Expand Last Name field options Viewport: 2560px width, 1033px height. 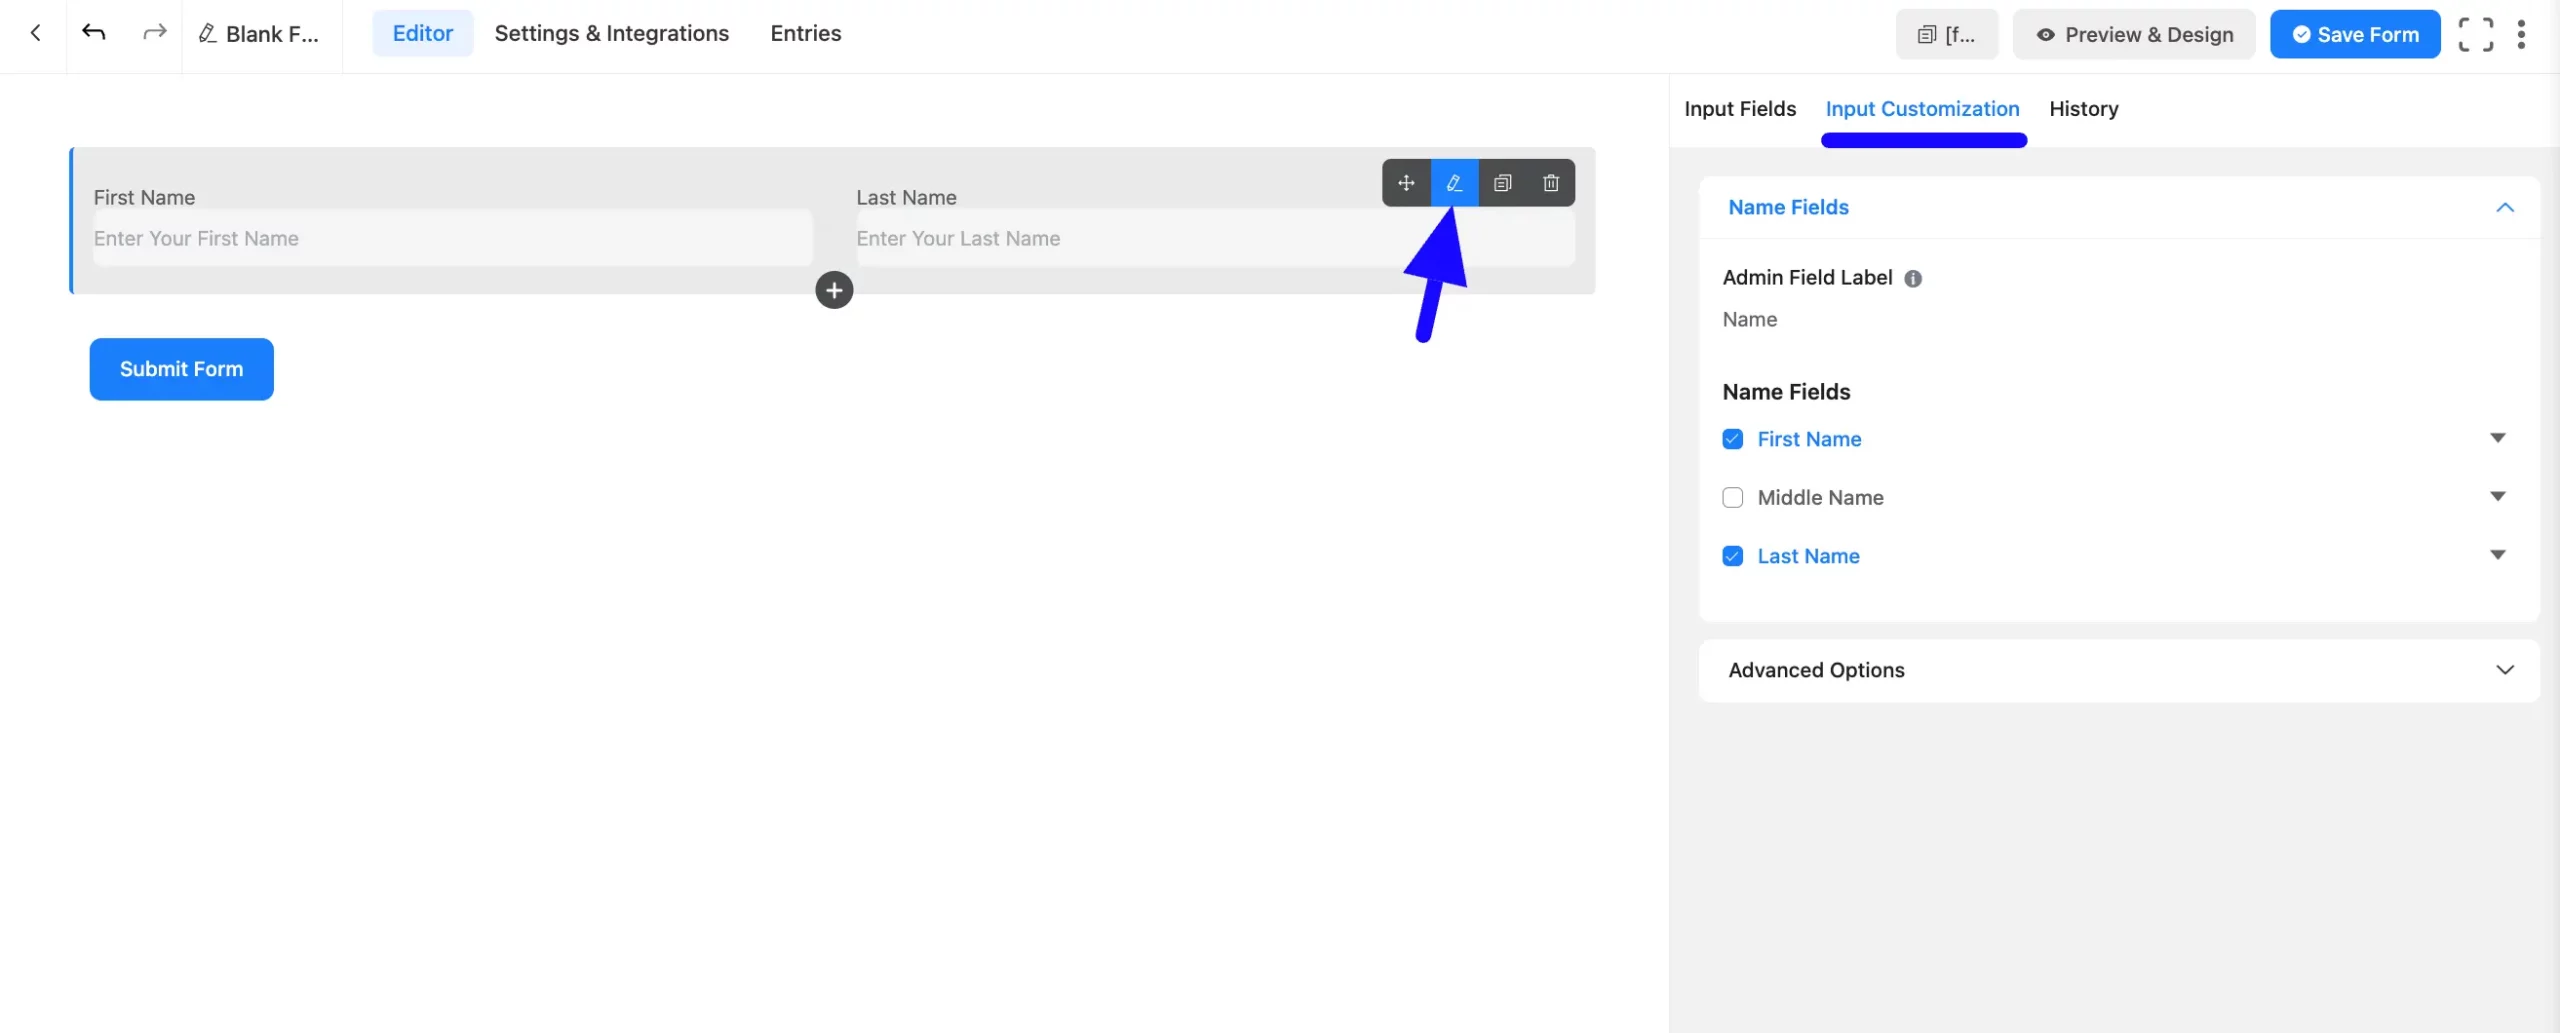2497,555
